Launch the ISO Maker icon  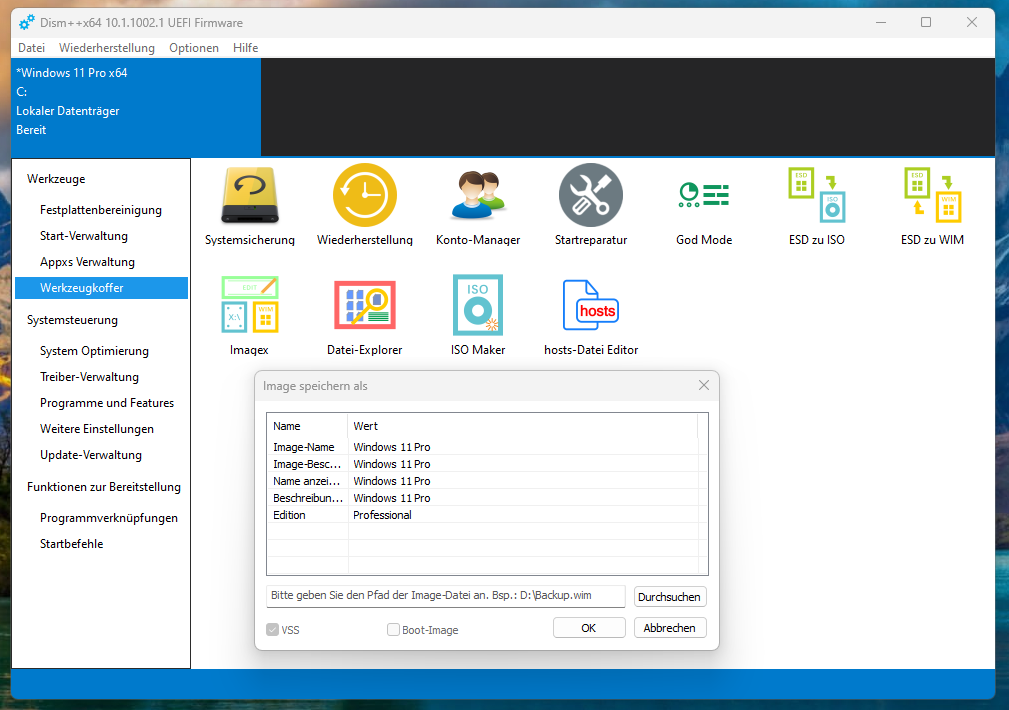[x=478, y=304]
